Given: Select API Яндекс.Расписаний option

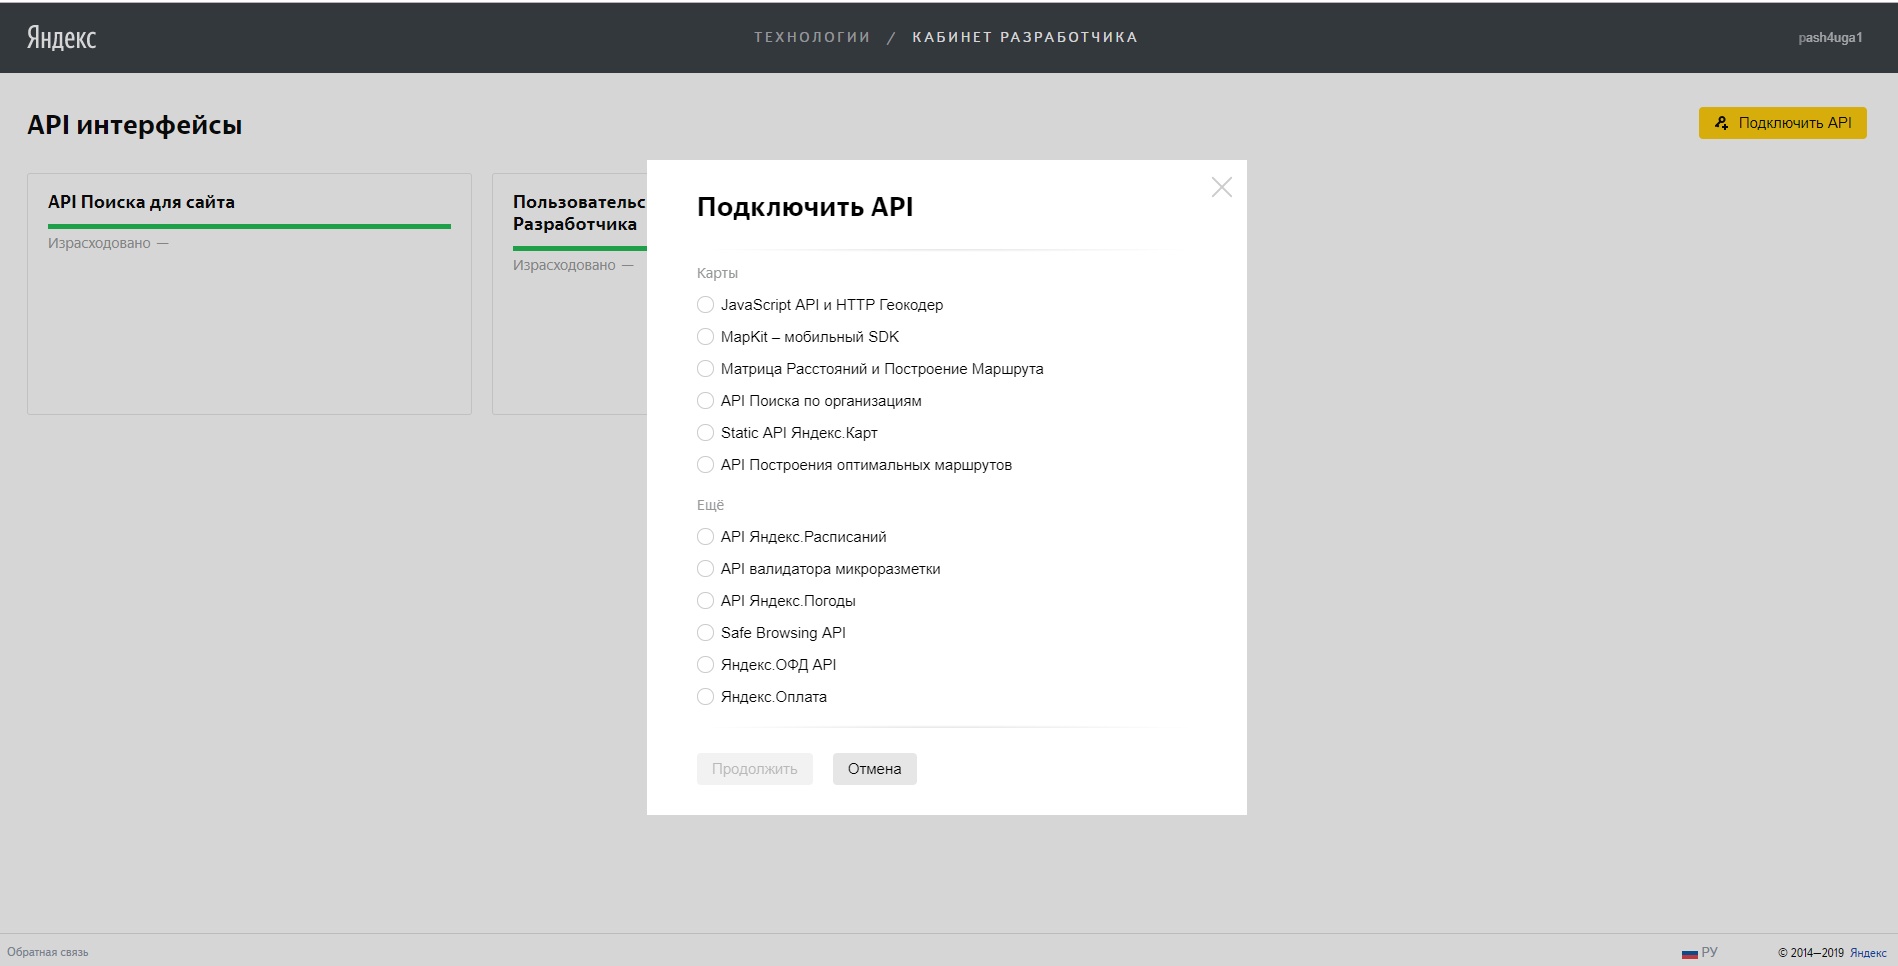Looking at the screenshot, I should tap(706, 537).
